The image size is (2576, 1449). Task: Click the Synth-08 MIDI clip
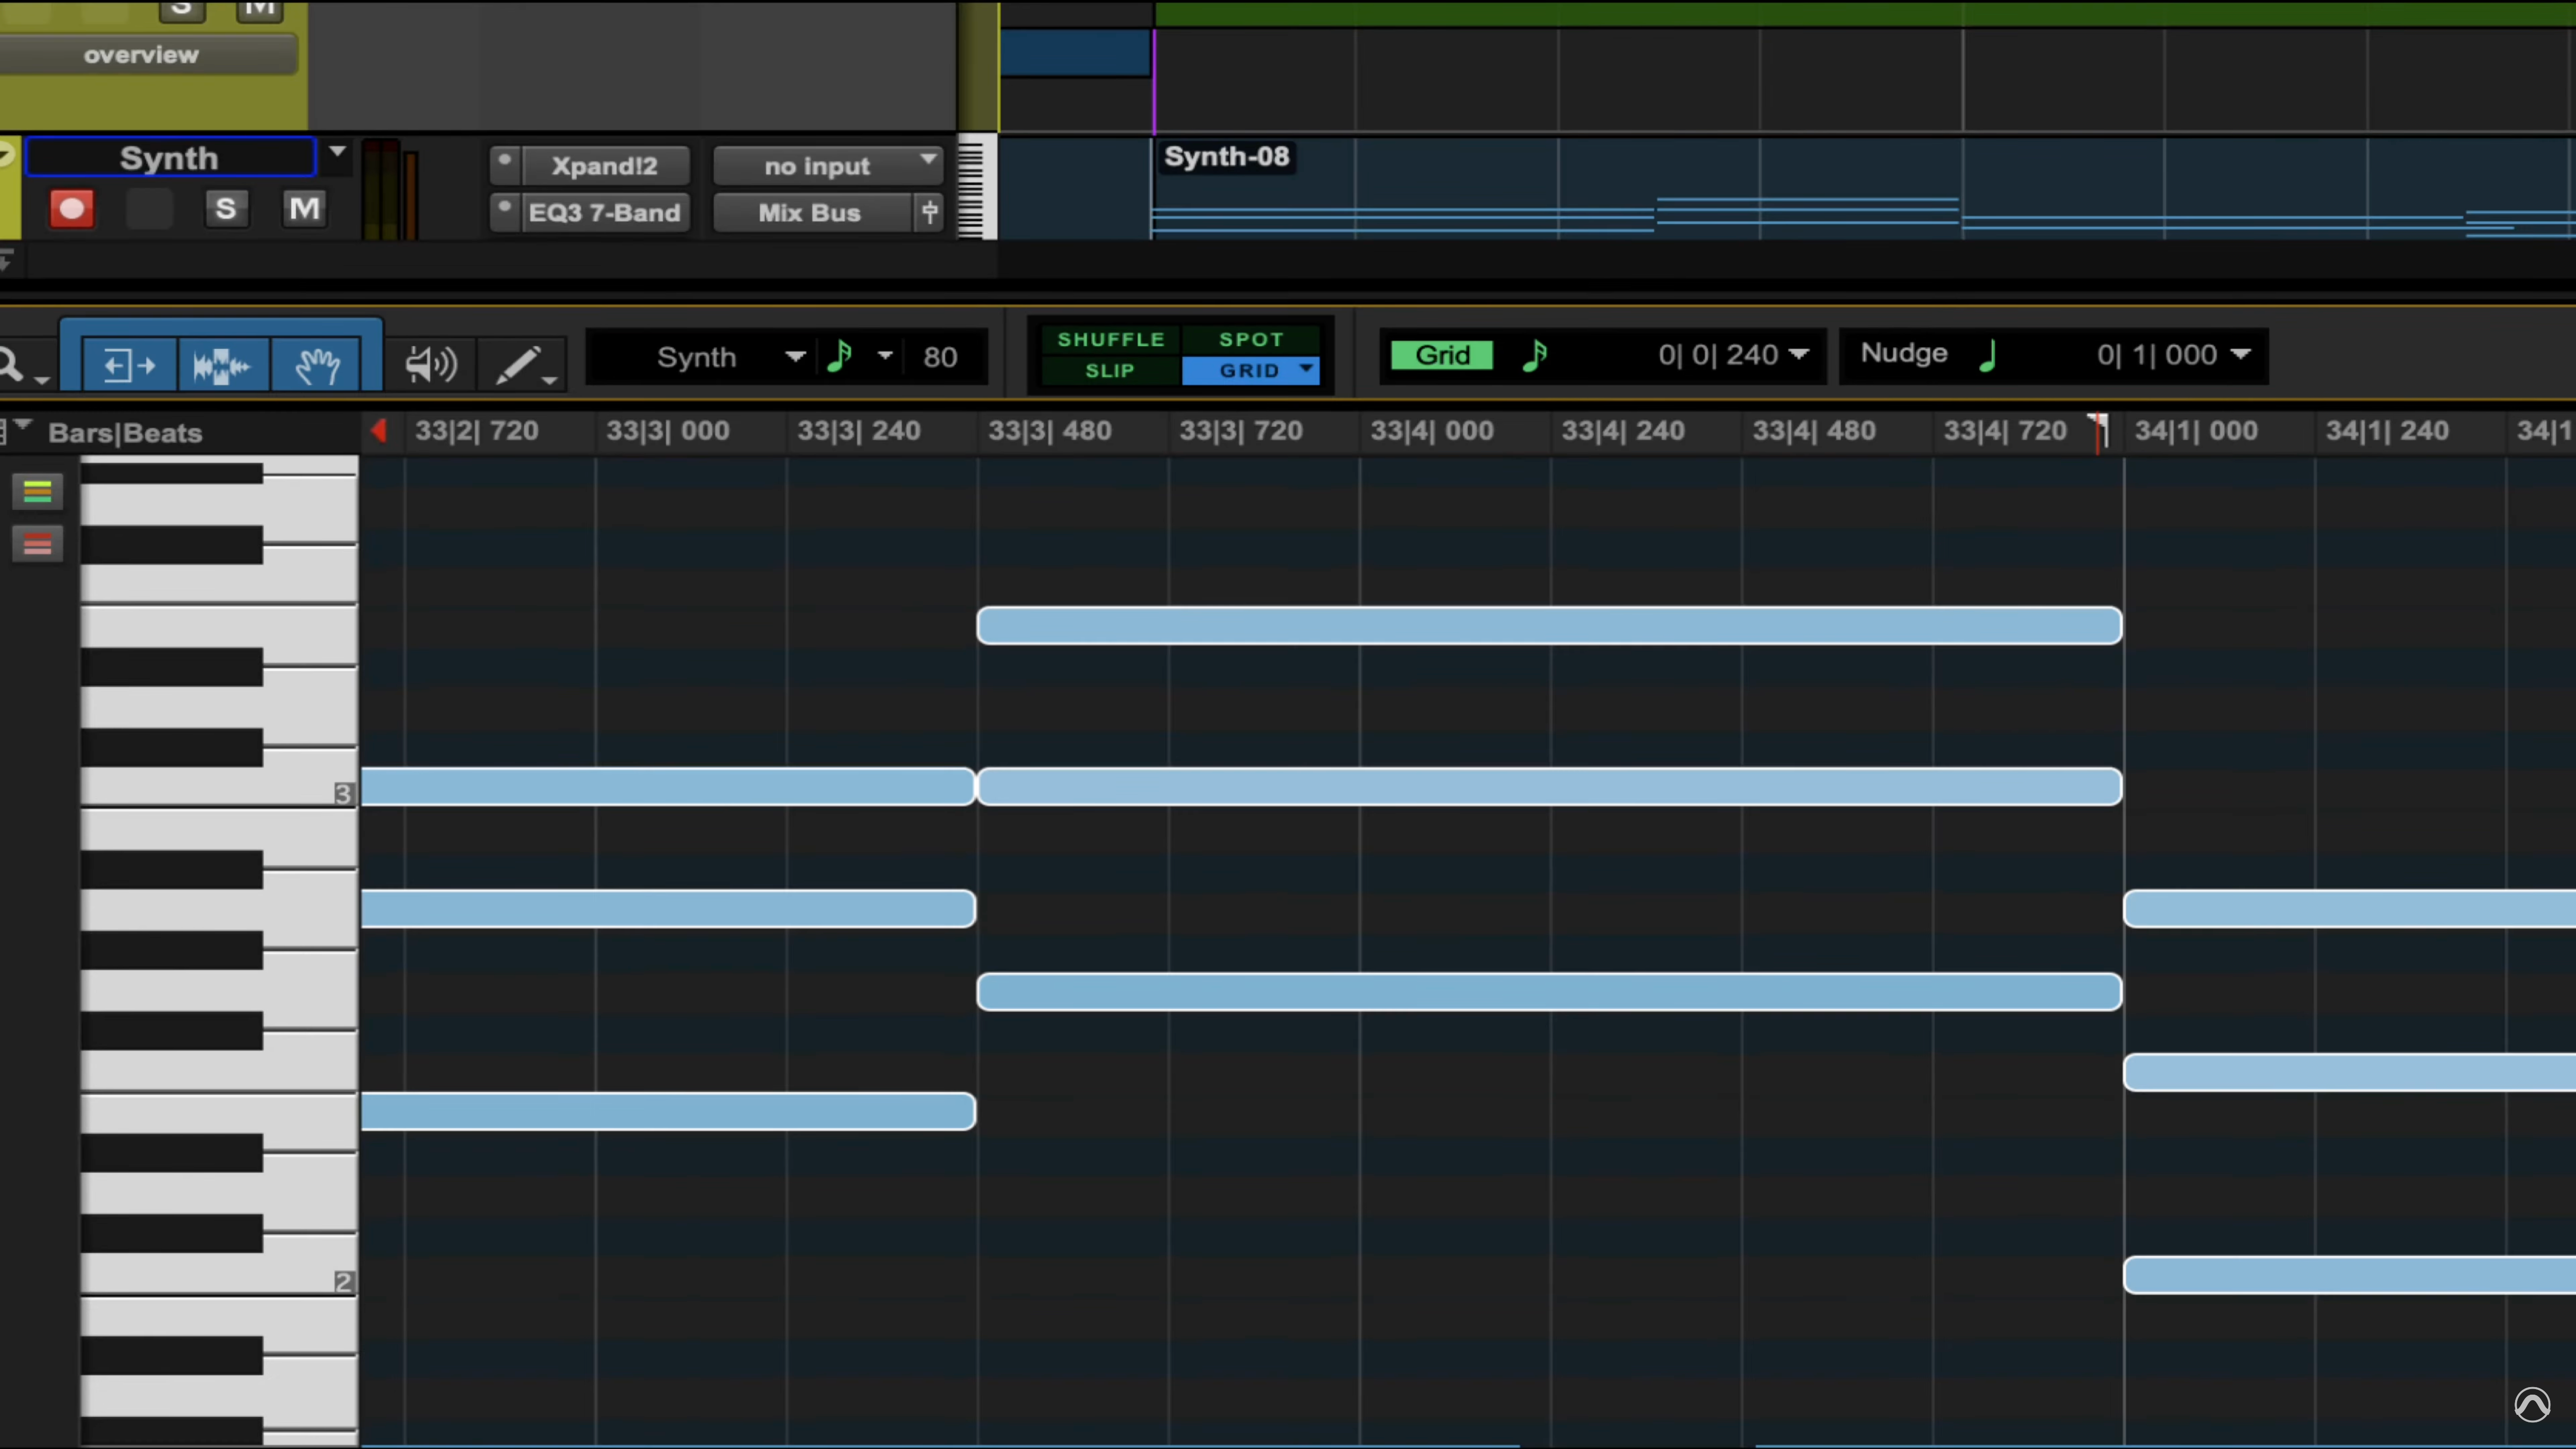tap(1864, 188)
